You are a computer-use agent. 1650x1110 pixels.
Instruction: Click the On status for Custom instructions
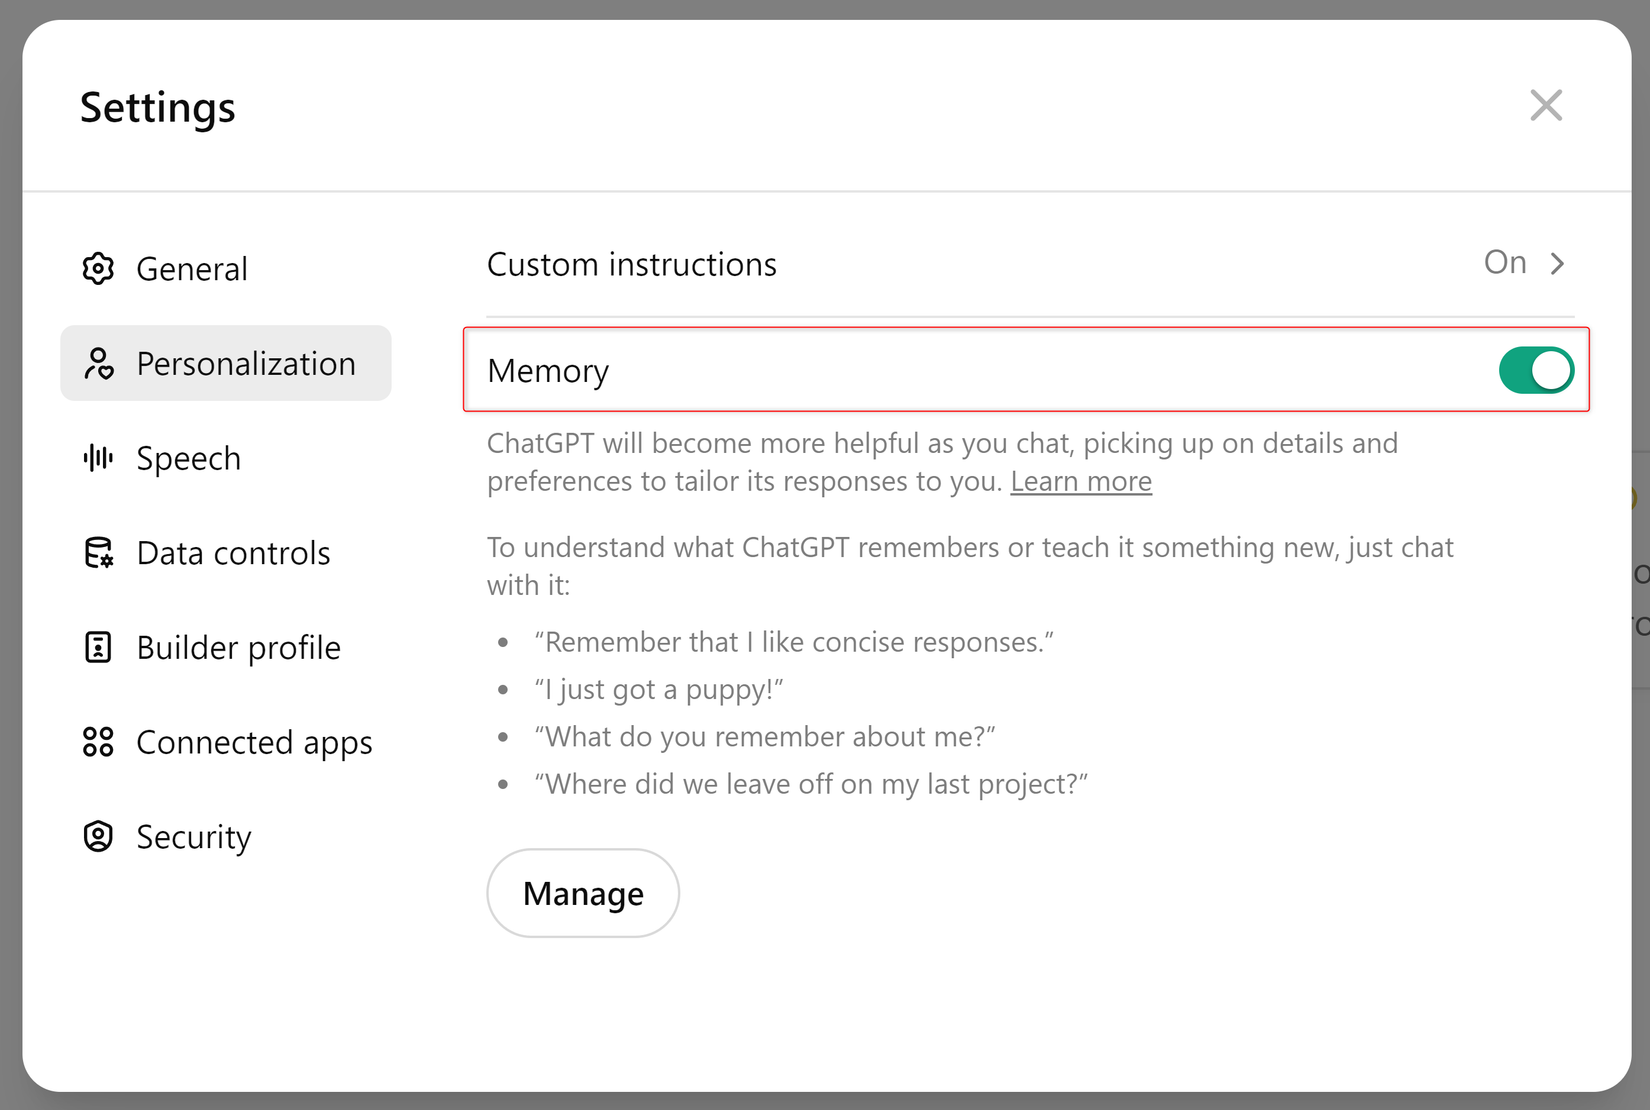[x=1504, y=263]
